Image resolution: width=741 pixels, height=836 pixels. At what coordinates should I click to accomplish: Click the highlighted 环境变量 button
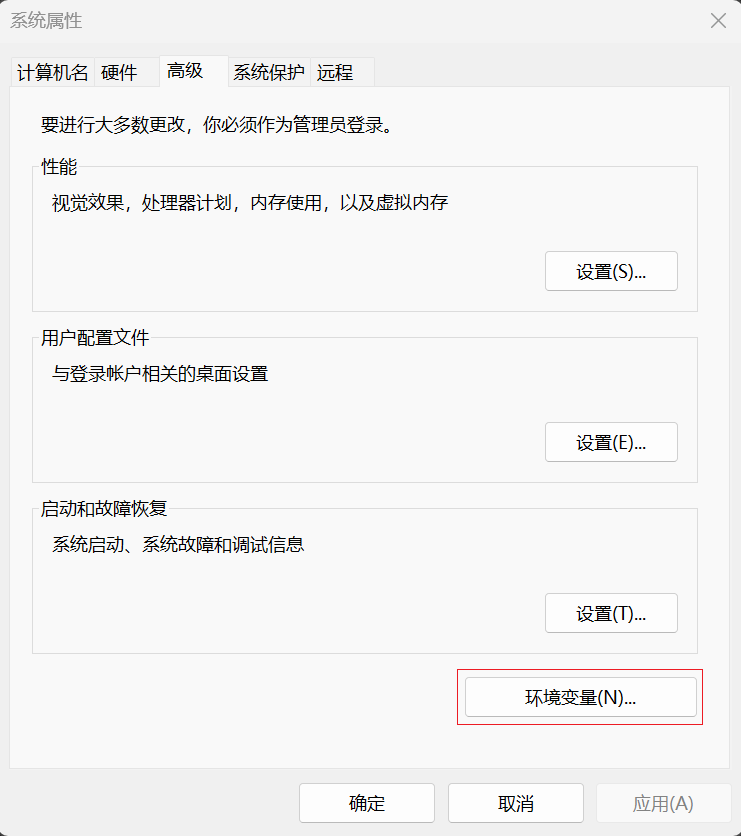click(580, 696)
